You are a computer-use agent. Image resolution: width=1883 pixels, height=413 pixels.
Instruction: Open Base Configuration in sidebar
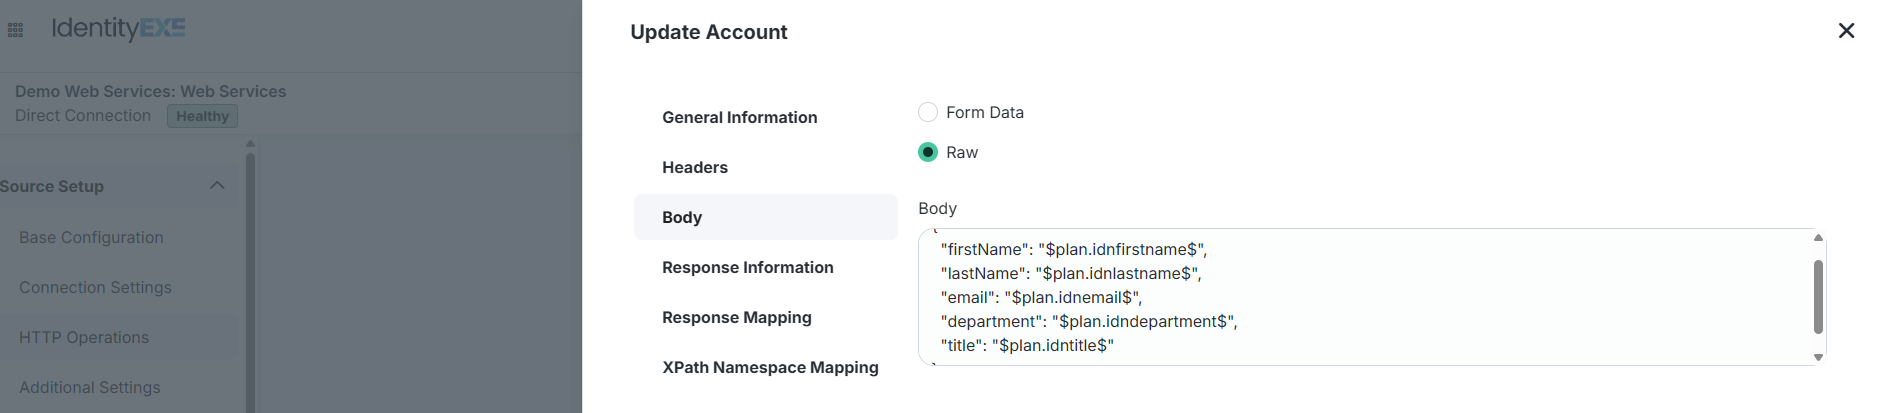point(91,237)
